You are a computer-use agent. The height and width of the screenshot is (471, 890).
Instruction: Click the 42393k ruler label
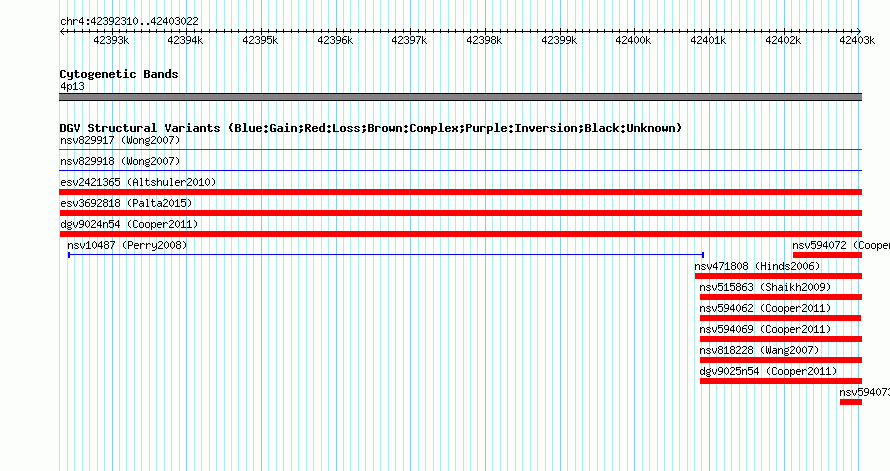[111, 40]
